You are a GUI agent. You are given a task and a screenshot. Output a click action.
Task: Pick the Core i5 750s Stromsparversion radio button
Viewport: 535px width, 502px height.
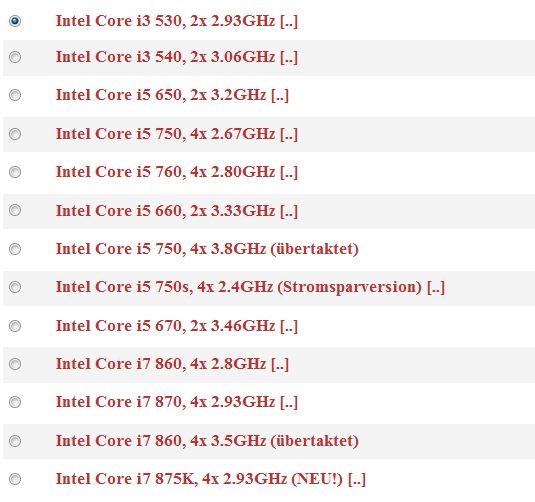[x=15, y=287]
